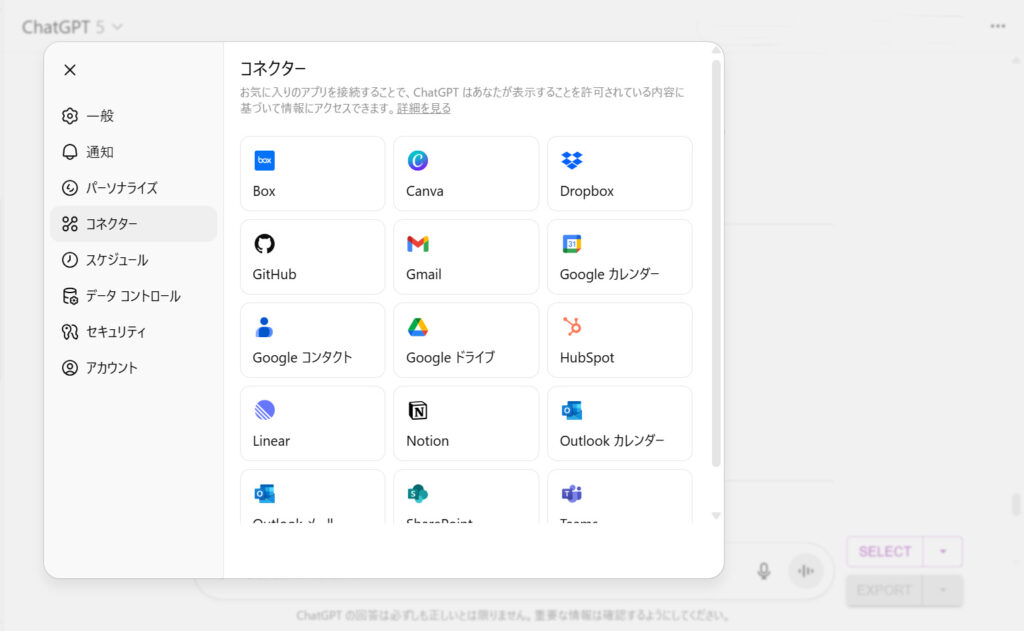Screen dimensions: 1024x631
Task: Click the Outlook mail icon in bottom row
Action: (x=264, y=494)
